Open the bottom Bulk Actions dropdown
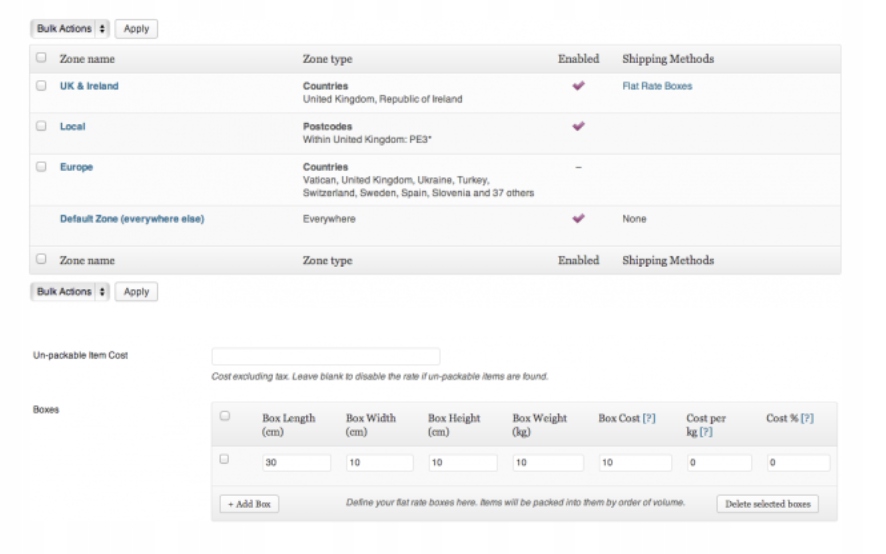Viewport: 886px width, 554px height. 71,292
